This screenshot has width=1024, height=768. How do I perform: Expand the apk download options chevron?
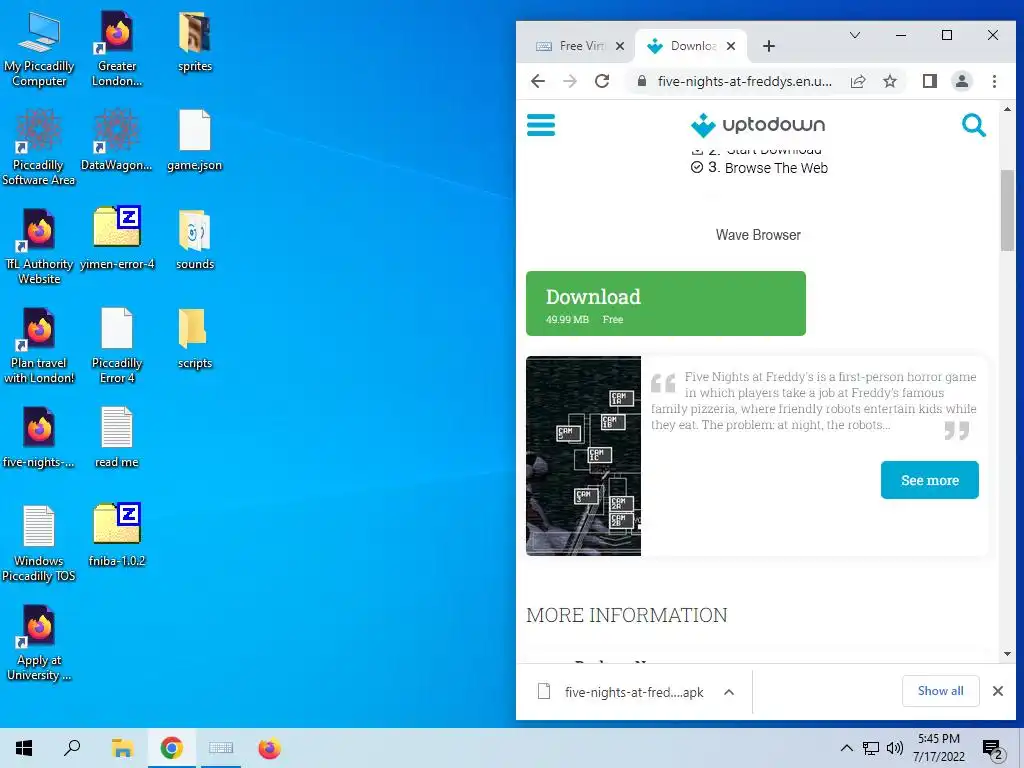tap(729, 692)
